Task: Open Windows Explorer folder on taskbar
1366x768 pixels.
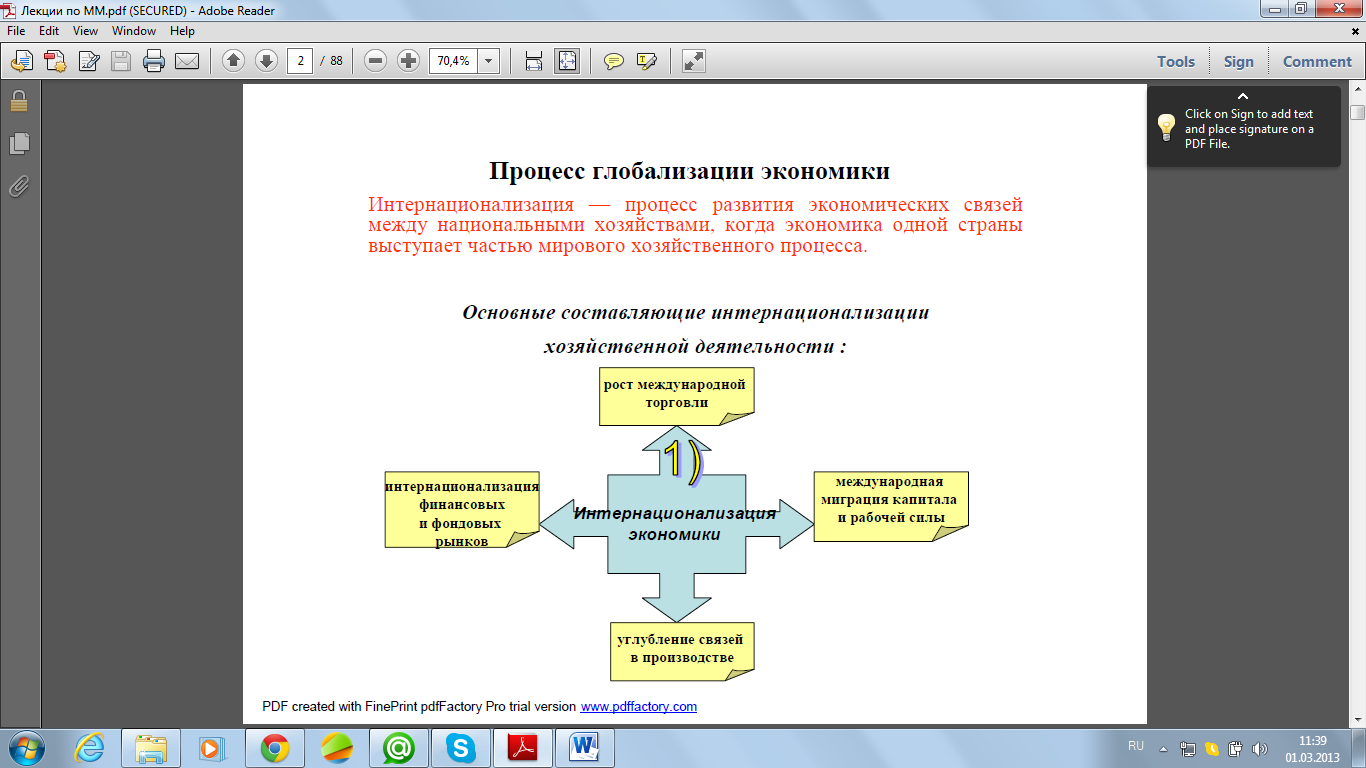Action: click(x=151, y=748)
